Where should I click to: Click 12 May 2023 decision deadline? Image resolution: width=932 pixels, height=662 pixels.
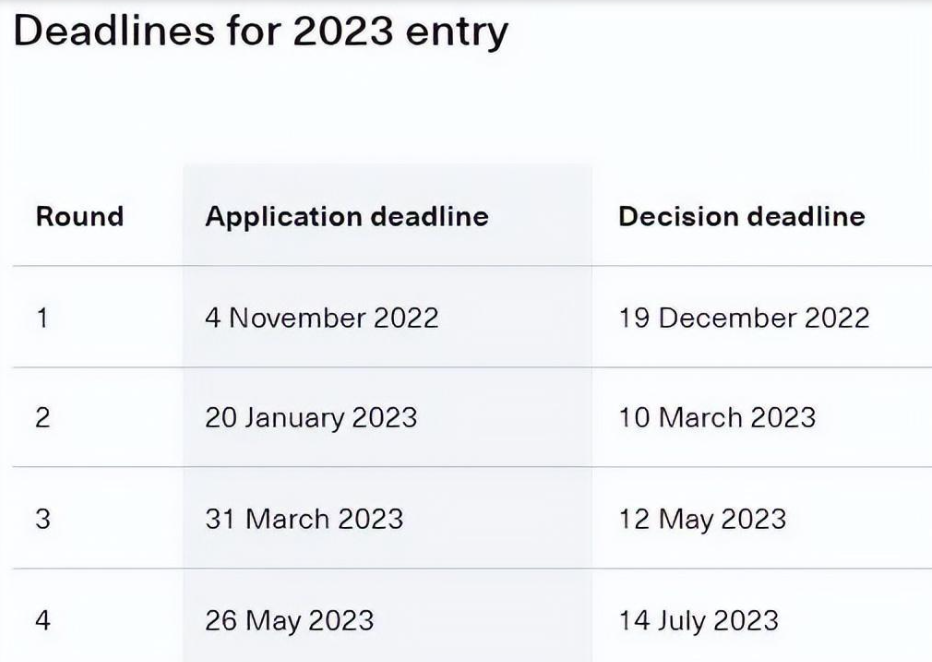click(702, 519)
